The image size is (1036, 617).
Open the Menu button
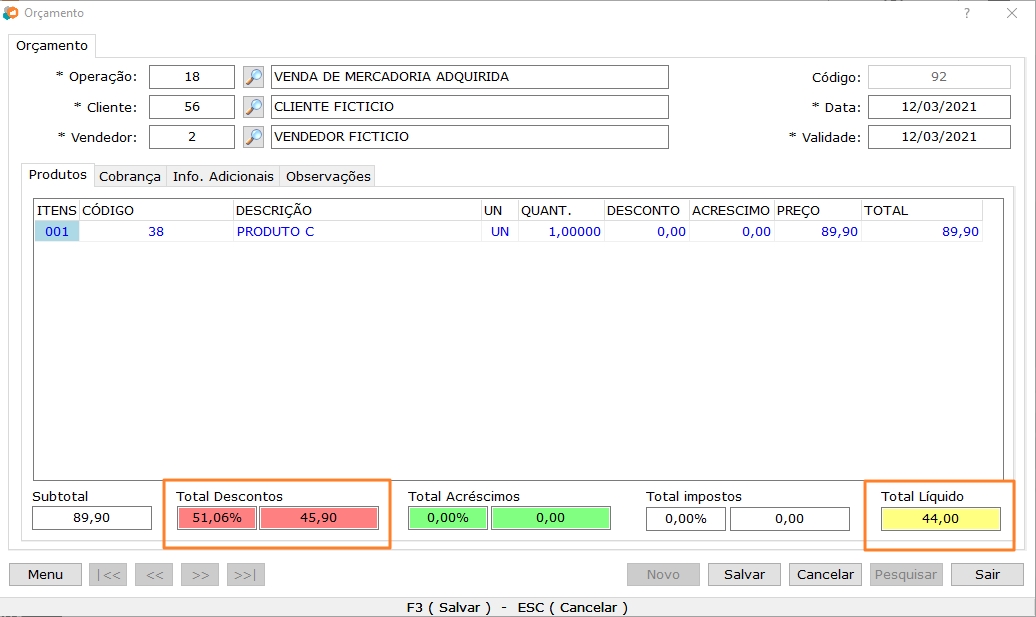[45, 574]
